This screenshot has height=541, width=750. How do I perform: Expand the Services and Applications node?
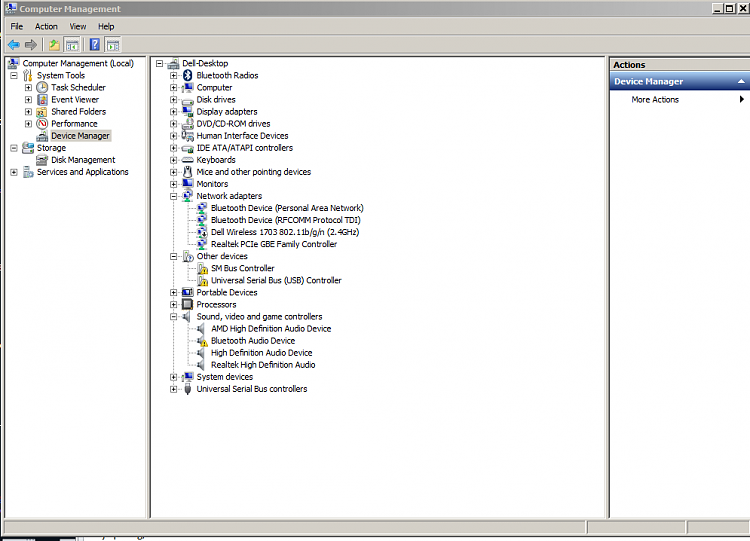(14, 172)
